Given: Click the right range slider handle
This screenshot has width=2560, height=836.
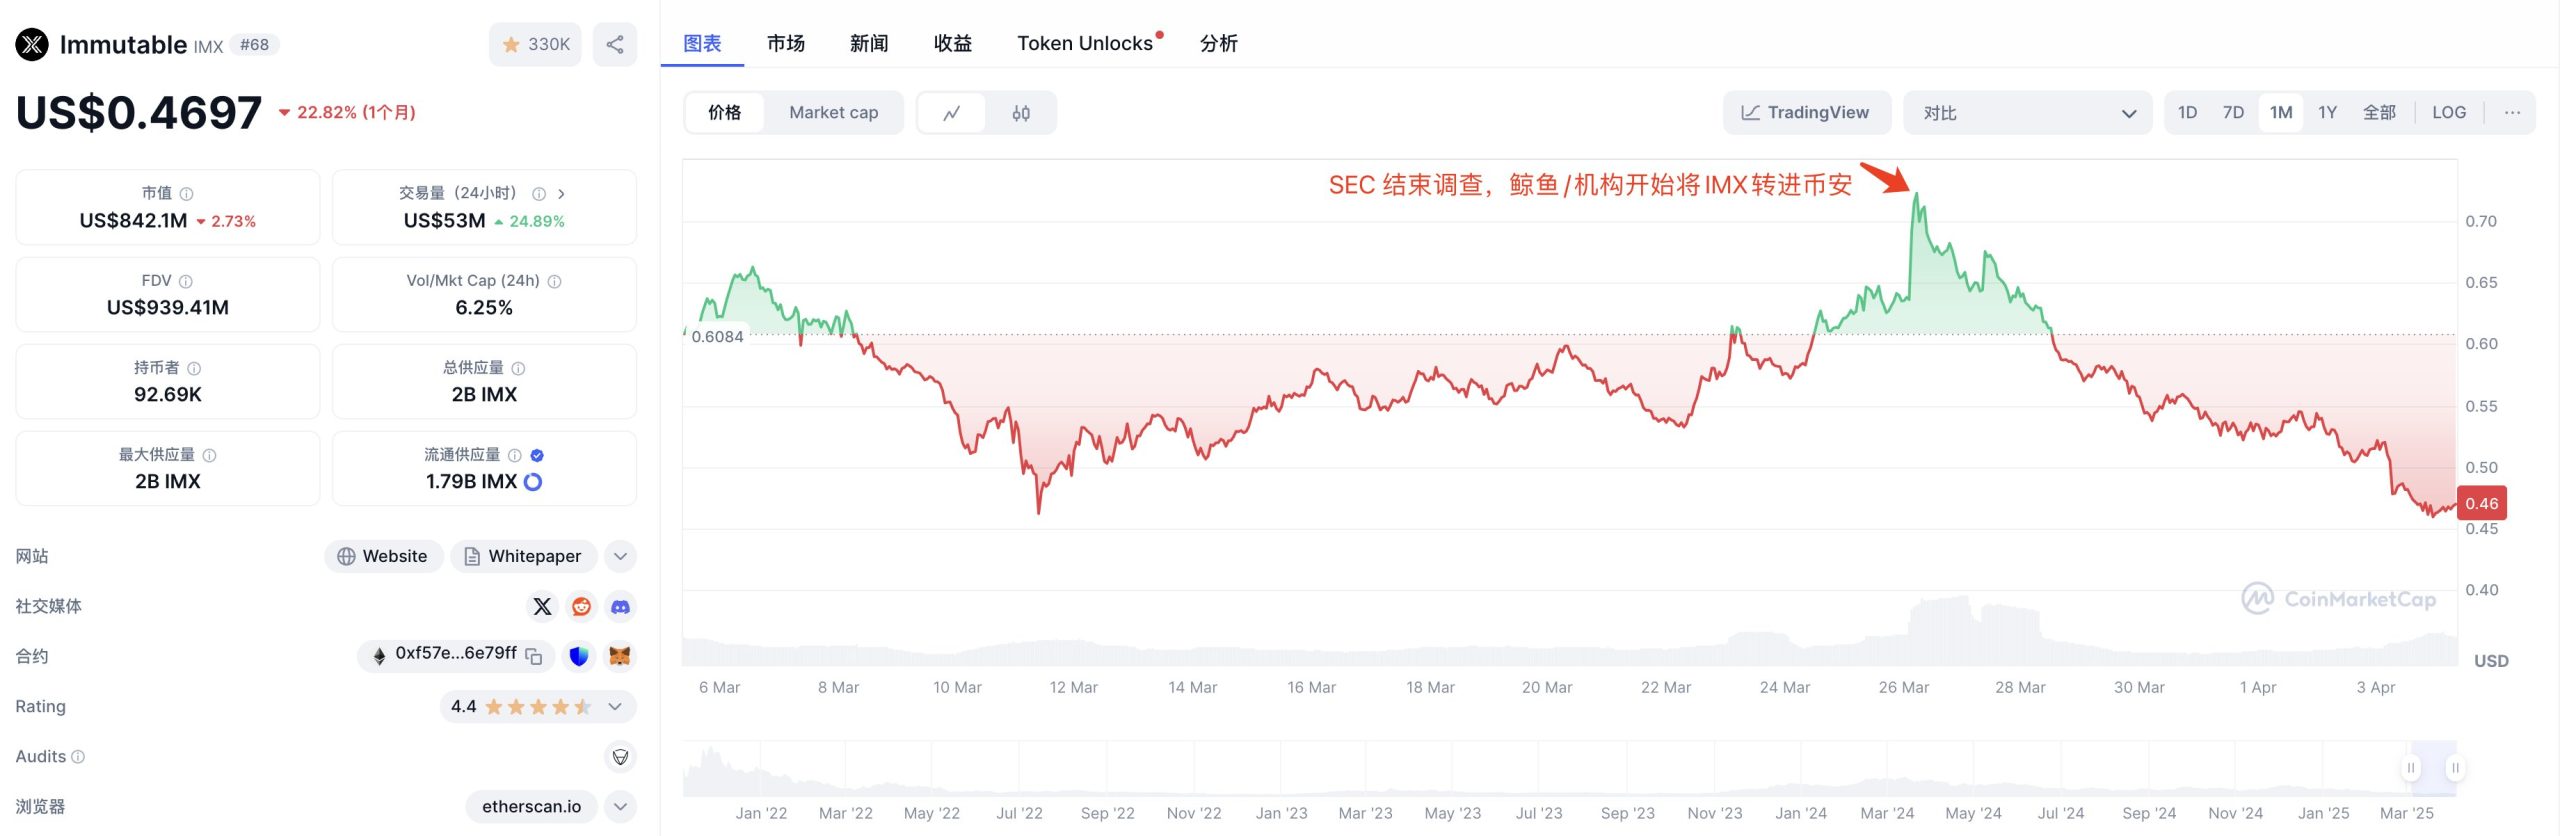Looking at the screenshot, I should 2454,768.
